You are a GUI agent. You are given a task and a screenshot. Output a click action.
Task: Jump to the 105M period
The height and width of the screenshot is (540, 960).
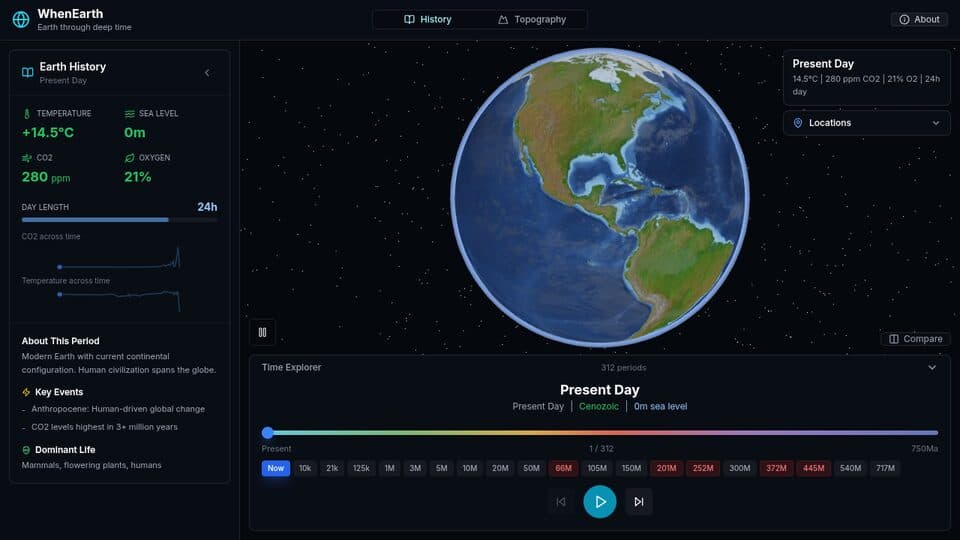(x=597, y=468)
